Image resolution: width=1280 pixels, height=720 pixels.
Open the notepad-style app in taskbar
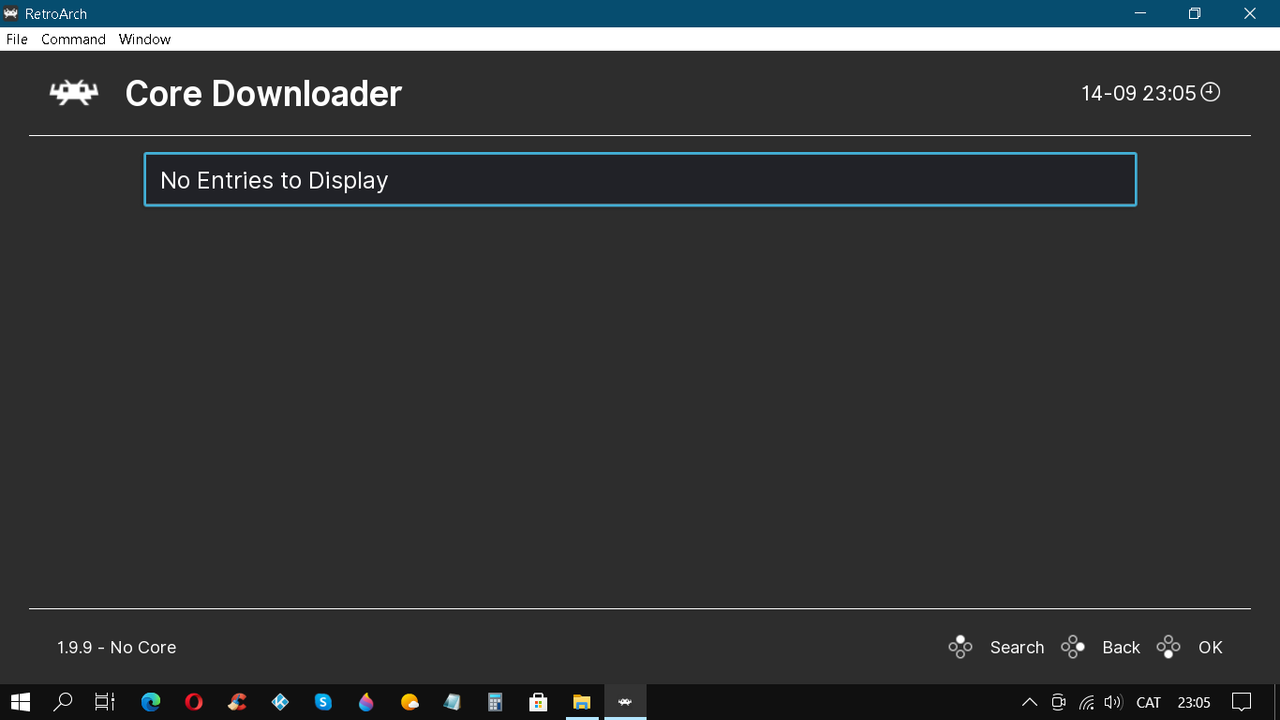click(452, 702)
